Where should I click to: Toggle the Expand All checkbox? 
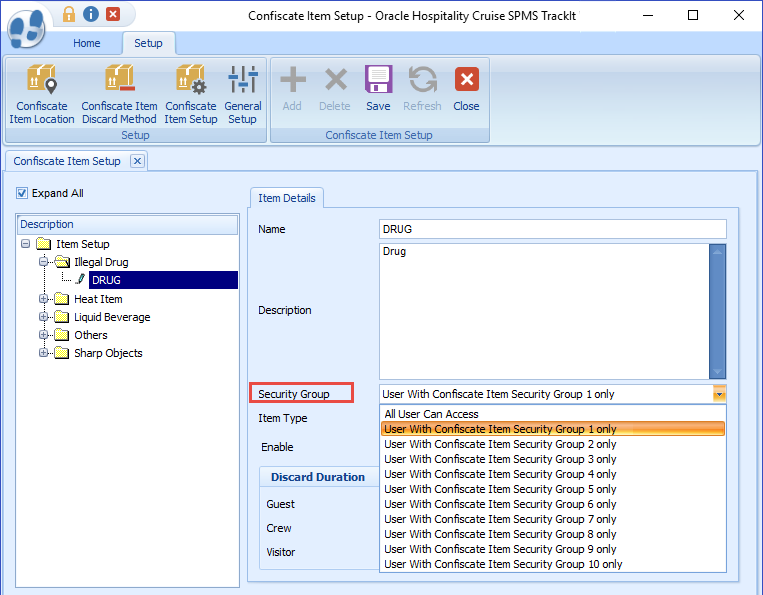pos(21,193)
